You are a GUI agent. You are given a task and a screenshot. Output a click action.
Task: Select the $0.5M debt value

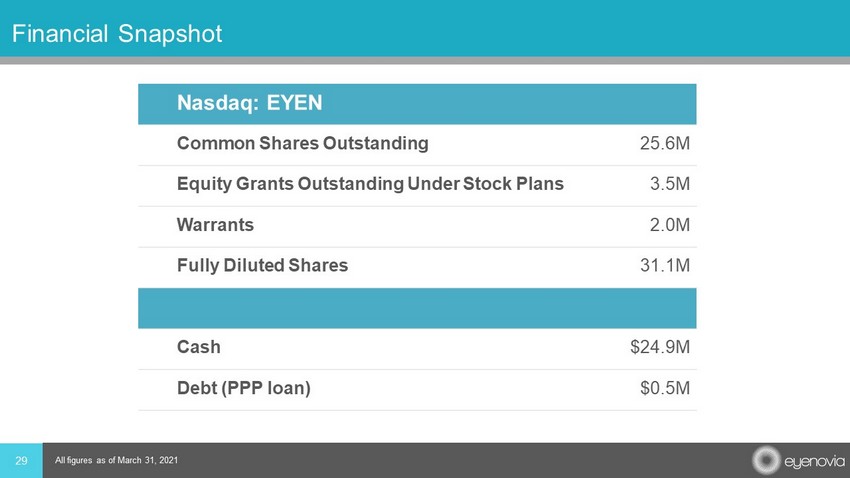coord(664,388)
